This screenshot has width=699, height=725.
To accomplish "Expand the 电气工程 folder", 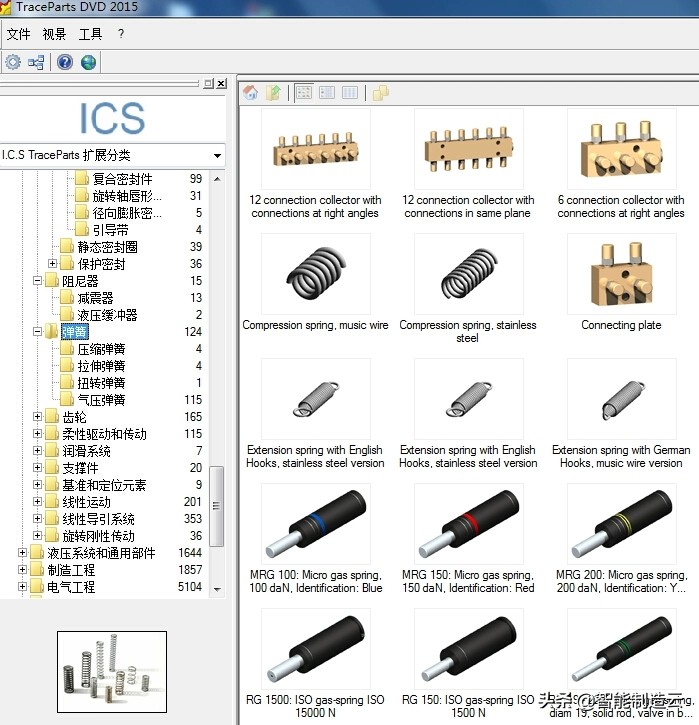I will [x=22, y=587].
